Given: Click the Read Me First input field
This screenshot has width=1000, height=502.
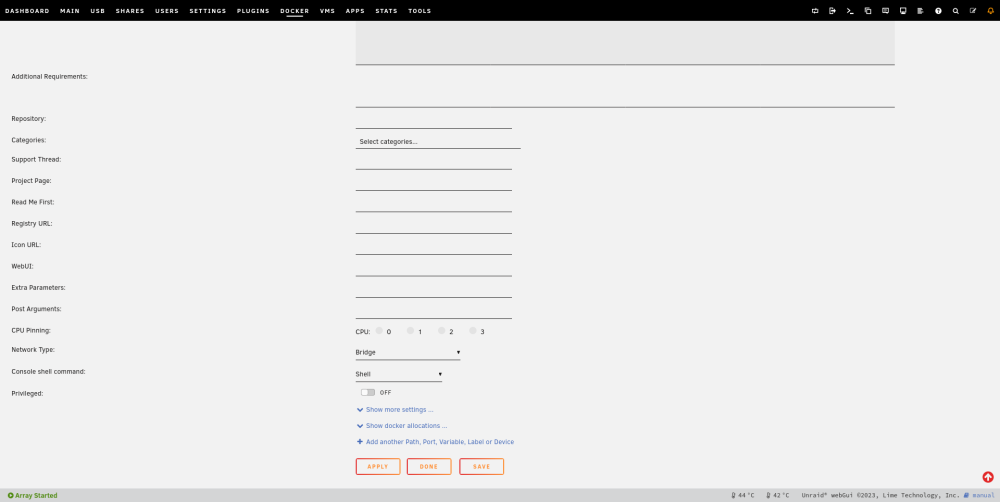Looking at the screenshot, I should click(434, 204).
